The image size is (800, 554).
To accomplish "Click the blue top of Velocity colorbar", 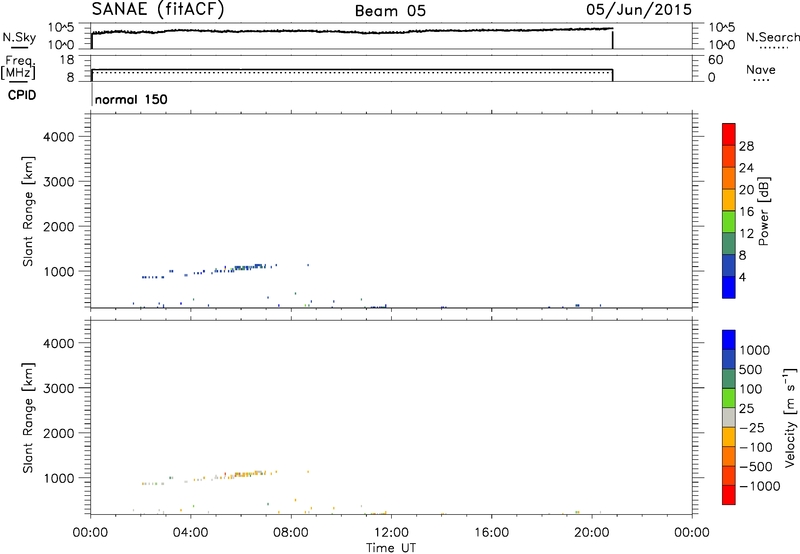I will click(x=729, y=340).
